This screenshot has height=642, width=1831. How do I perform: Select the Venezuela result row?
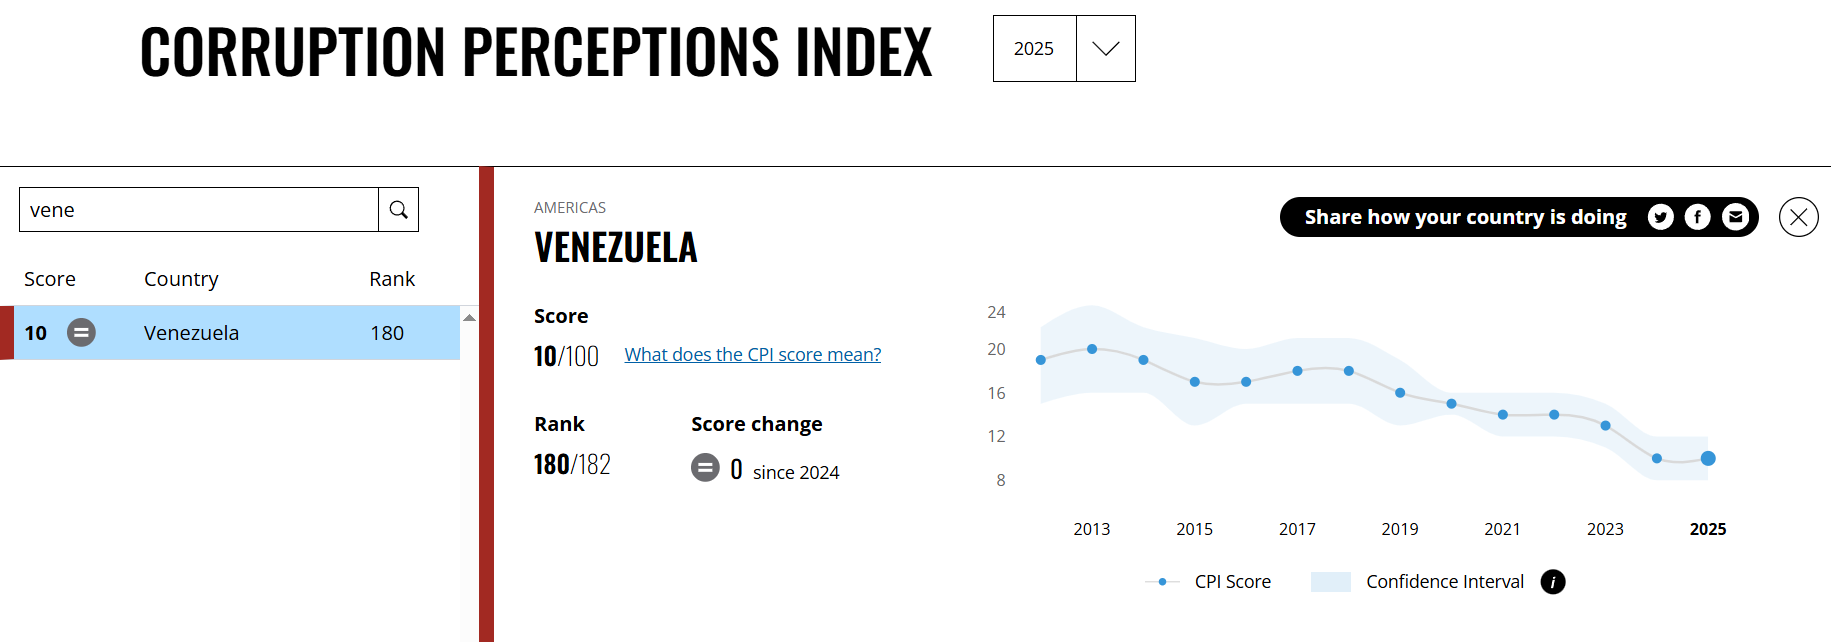[x=236, y=333]
